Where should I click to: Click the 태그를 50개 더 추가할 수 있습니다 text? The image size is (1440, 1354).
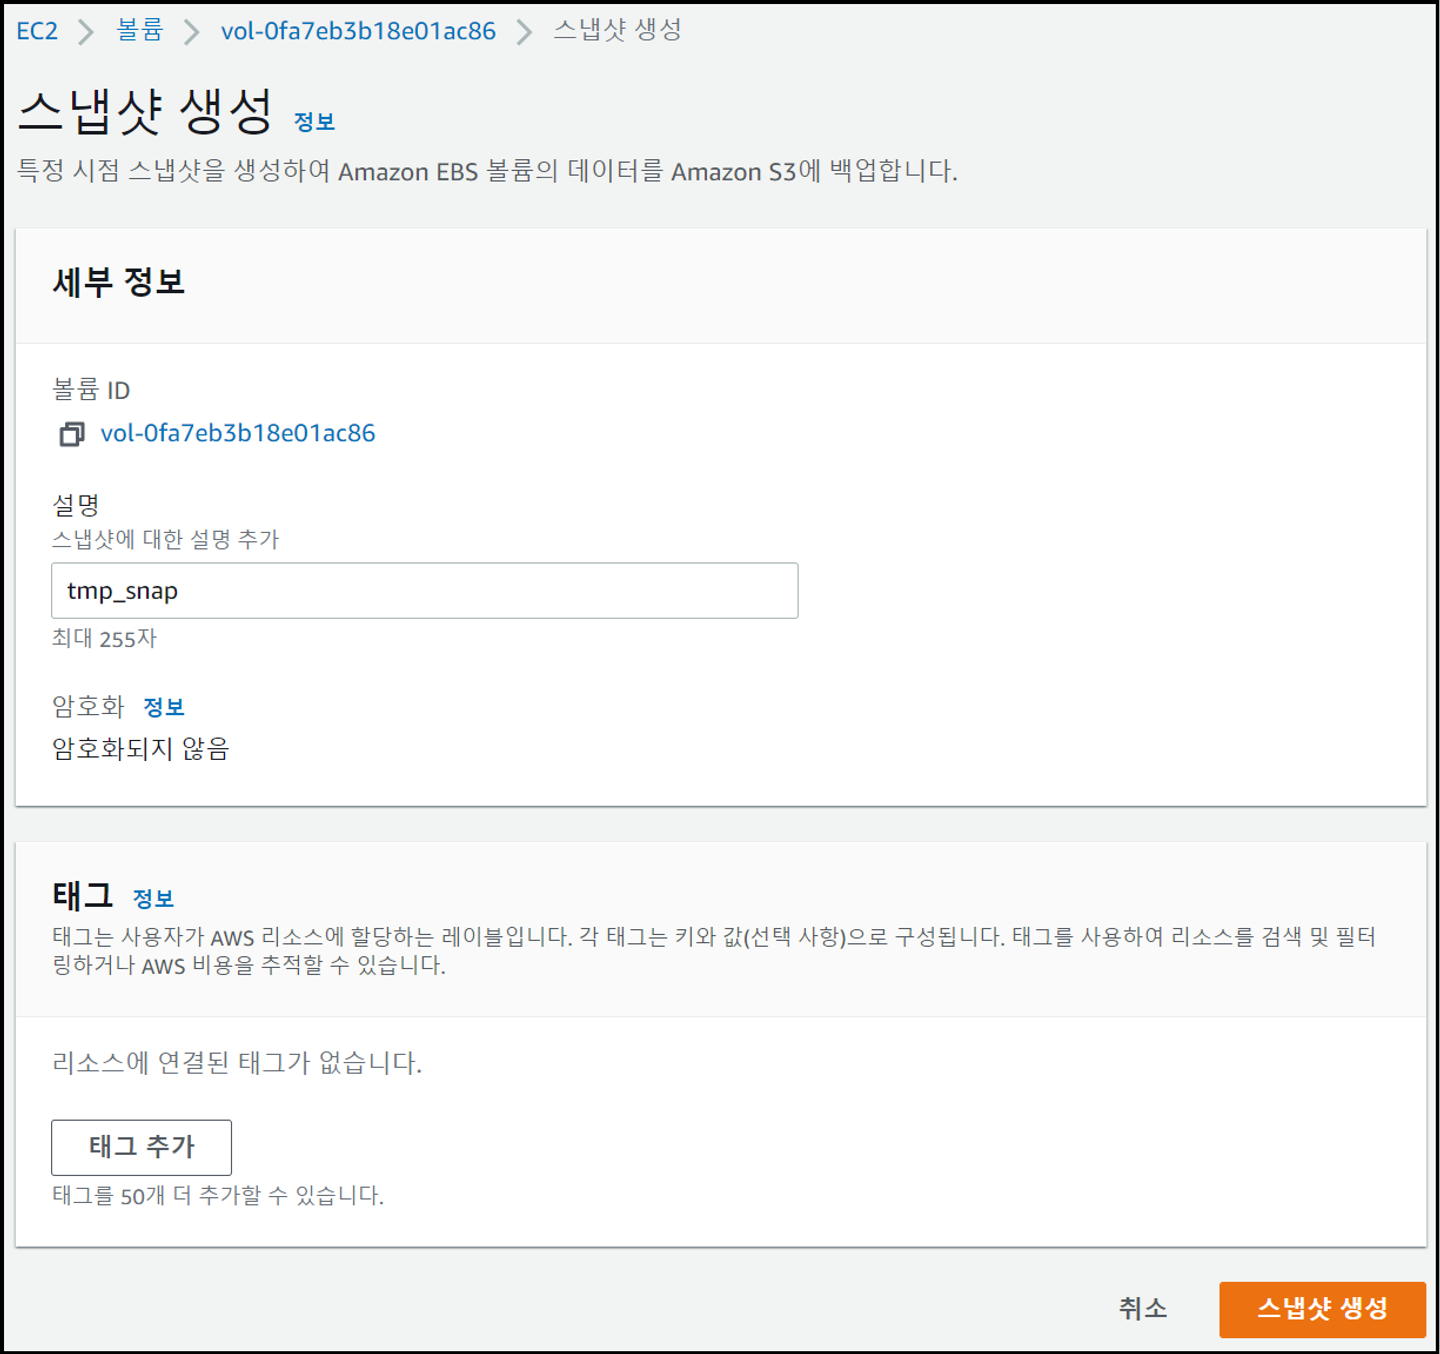click(218, 1195)
